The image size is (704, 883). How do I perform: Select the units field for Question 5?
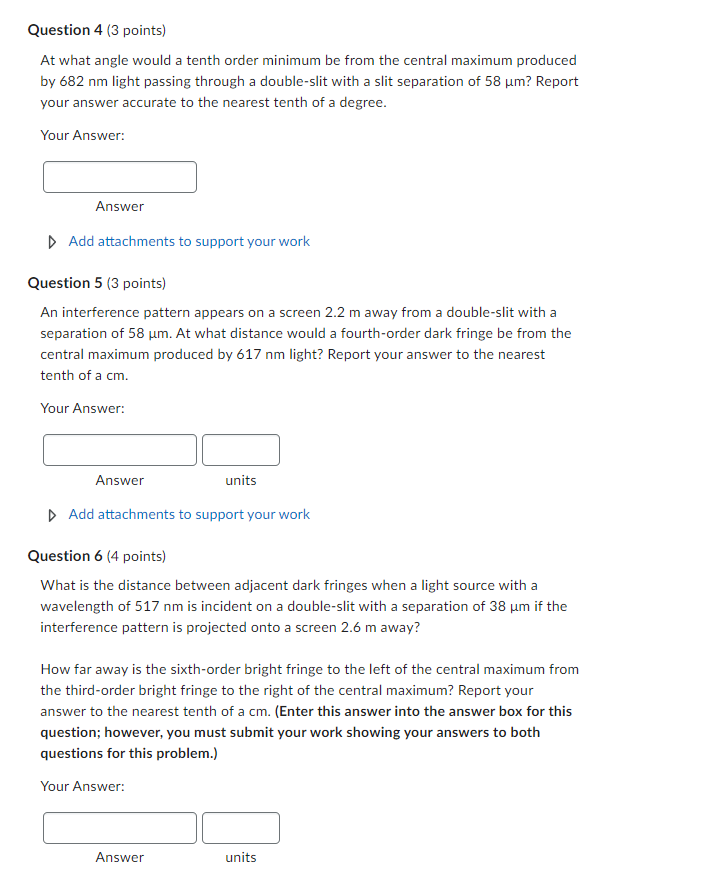tap(240, 449)
